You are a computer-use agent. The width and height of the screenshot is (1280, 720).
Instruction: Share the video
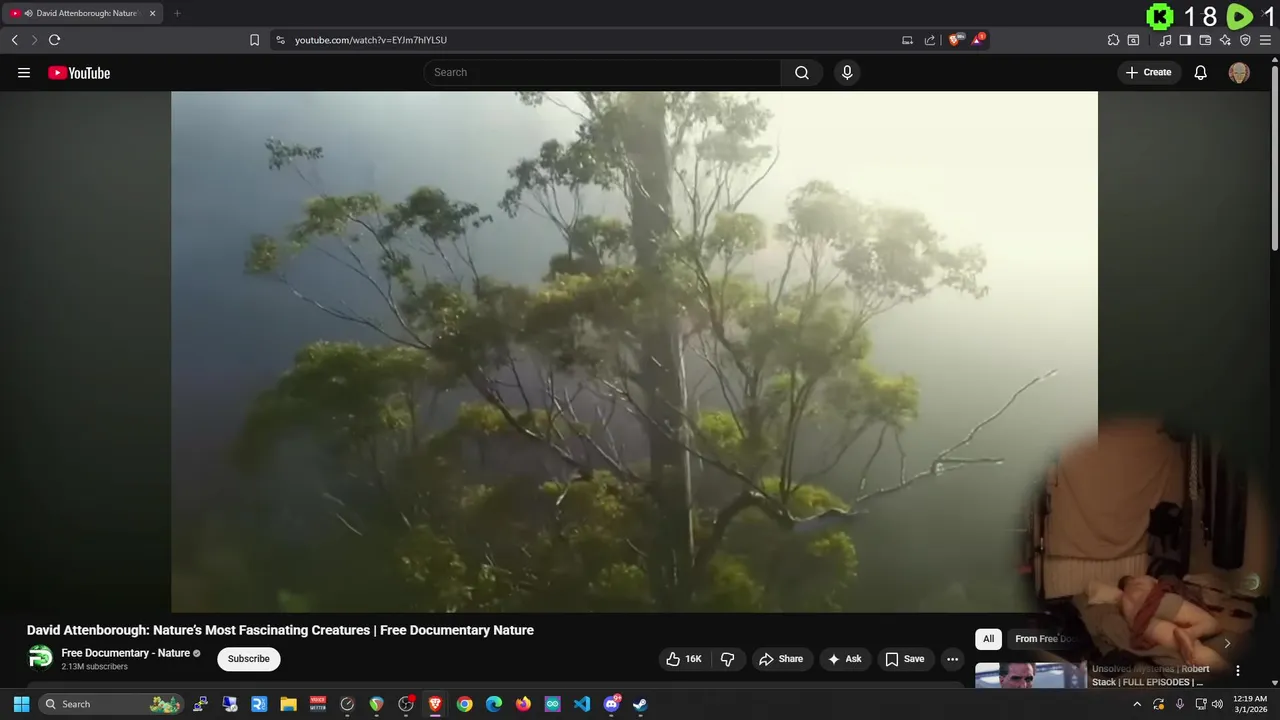point(781,659)
